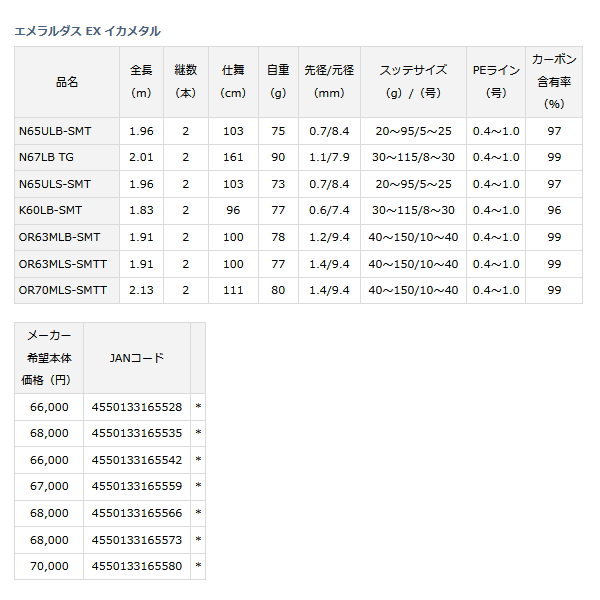Click the product name N65ULB-SMT
This screenshot has width=600, height=600.
55,131
